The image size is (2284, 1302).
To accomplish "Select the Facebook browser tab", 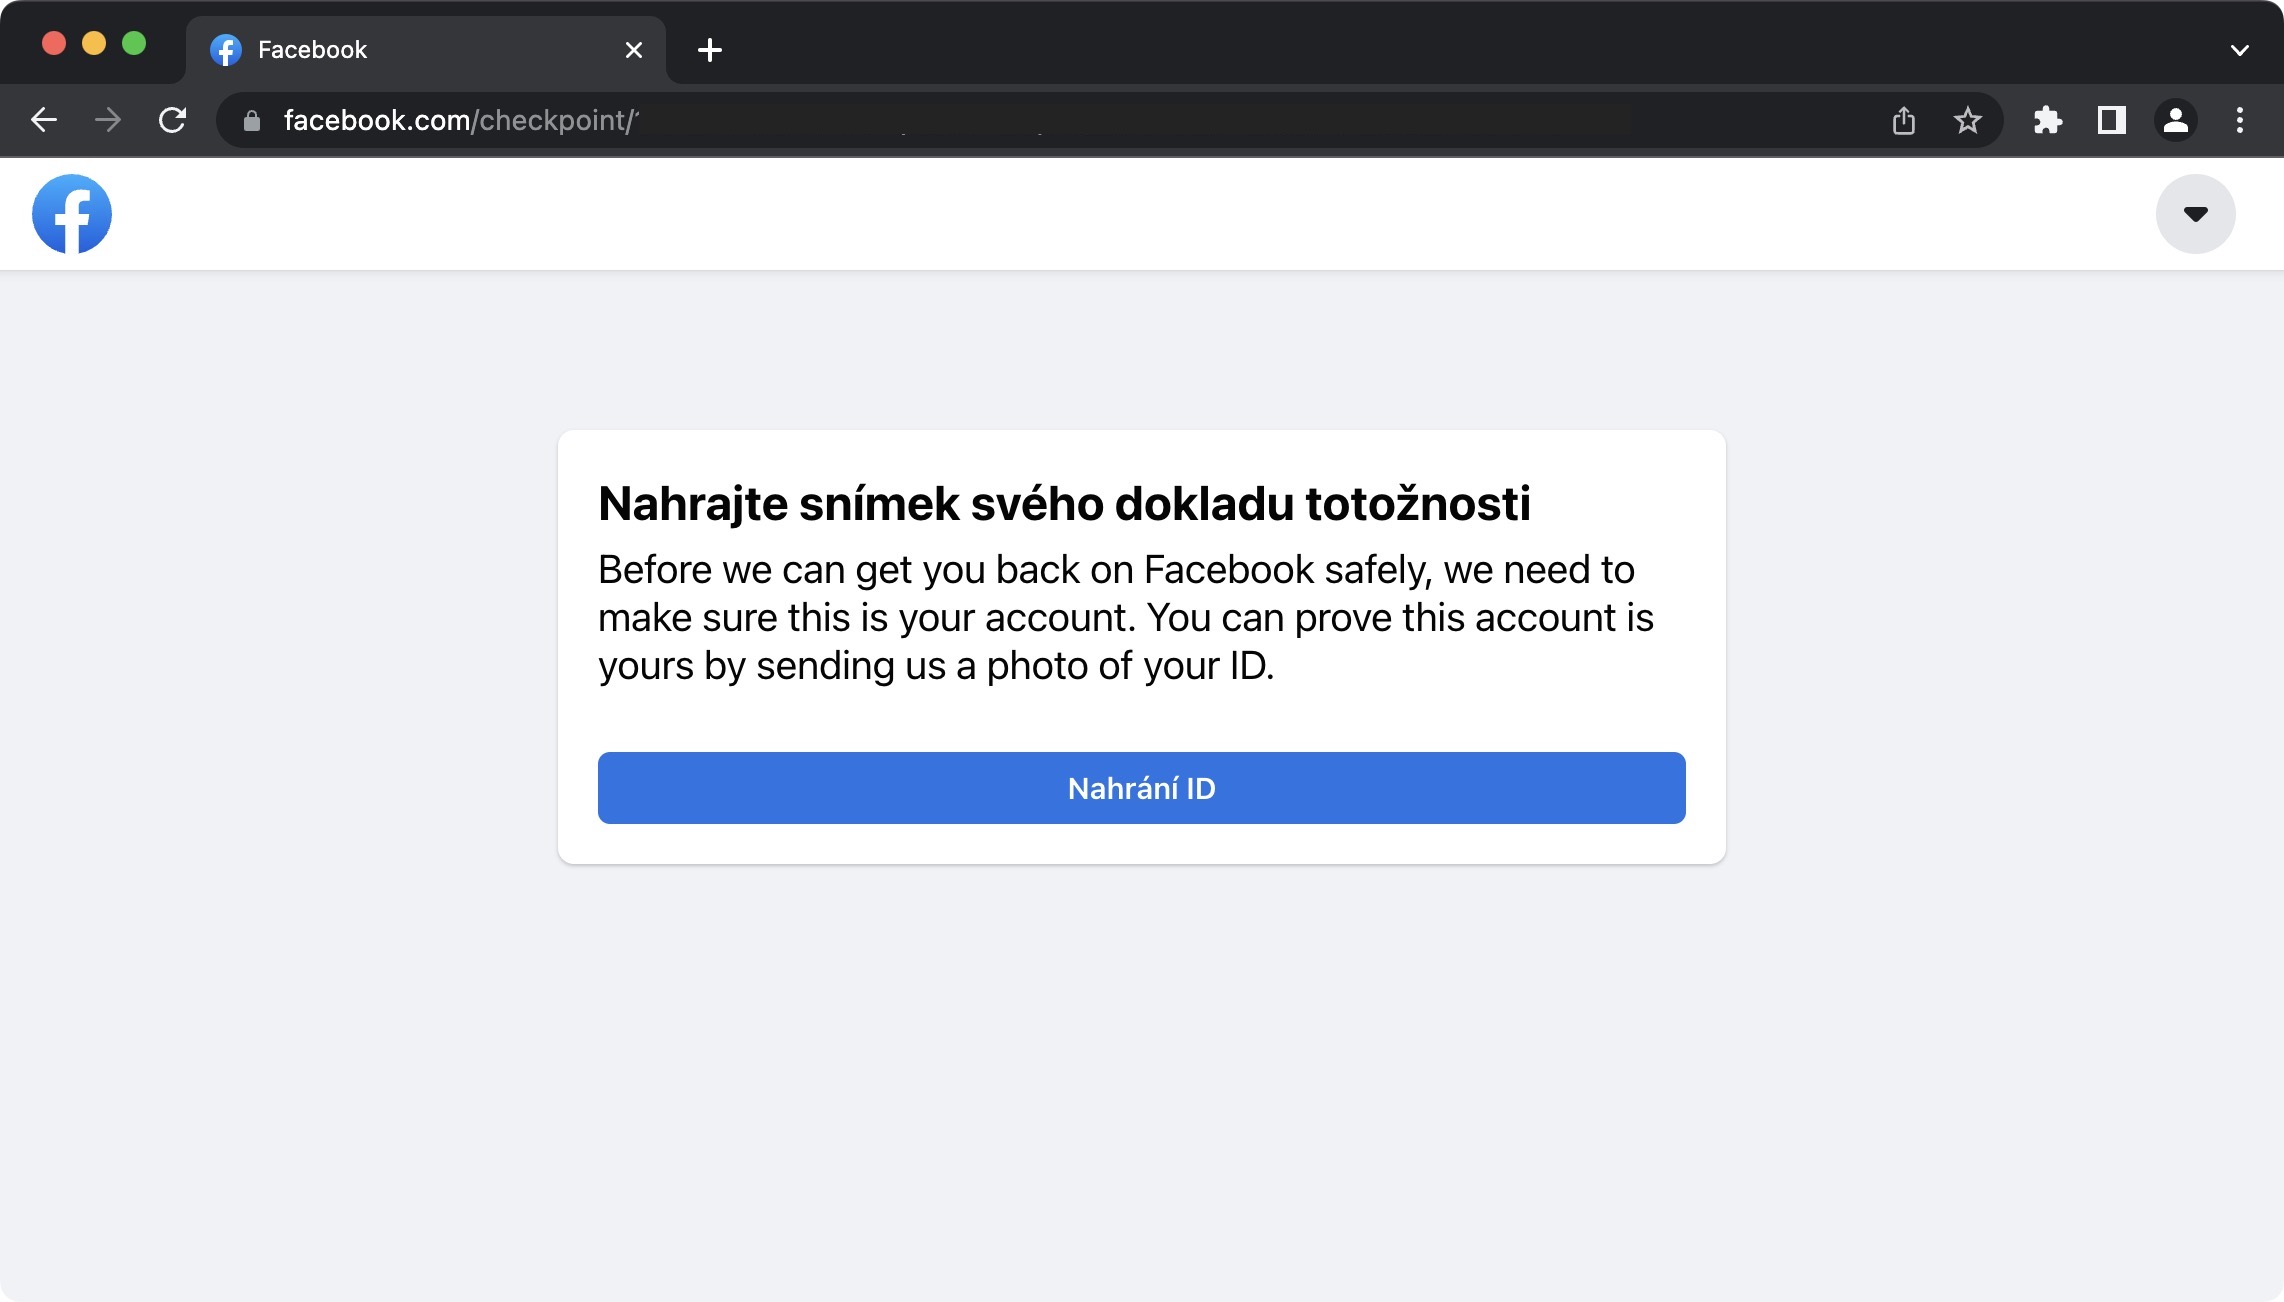I will pyautogui.click(x=400, y=50).
